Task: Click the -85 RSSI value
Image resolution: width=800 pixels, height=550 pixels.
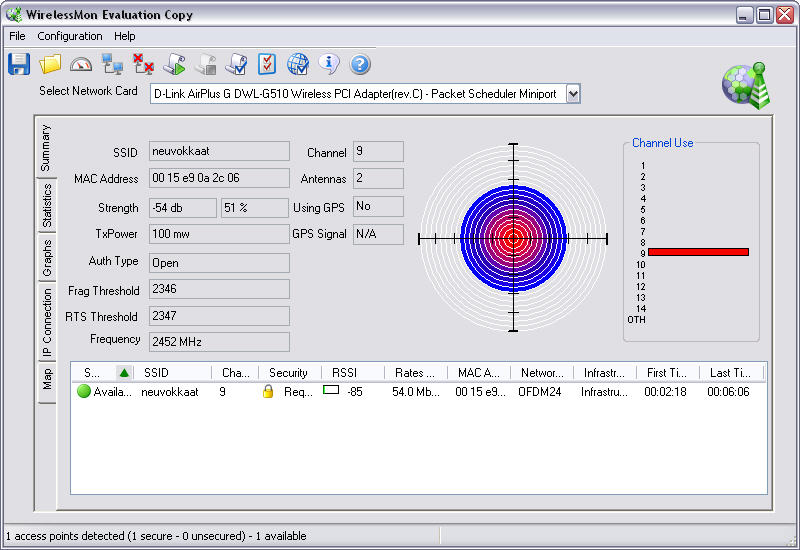Action: (355, 392)
